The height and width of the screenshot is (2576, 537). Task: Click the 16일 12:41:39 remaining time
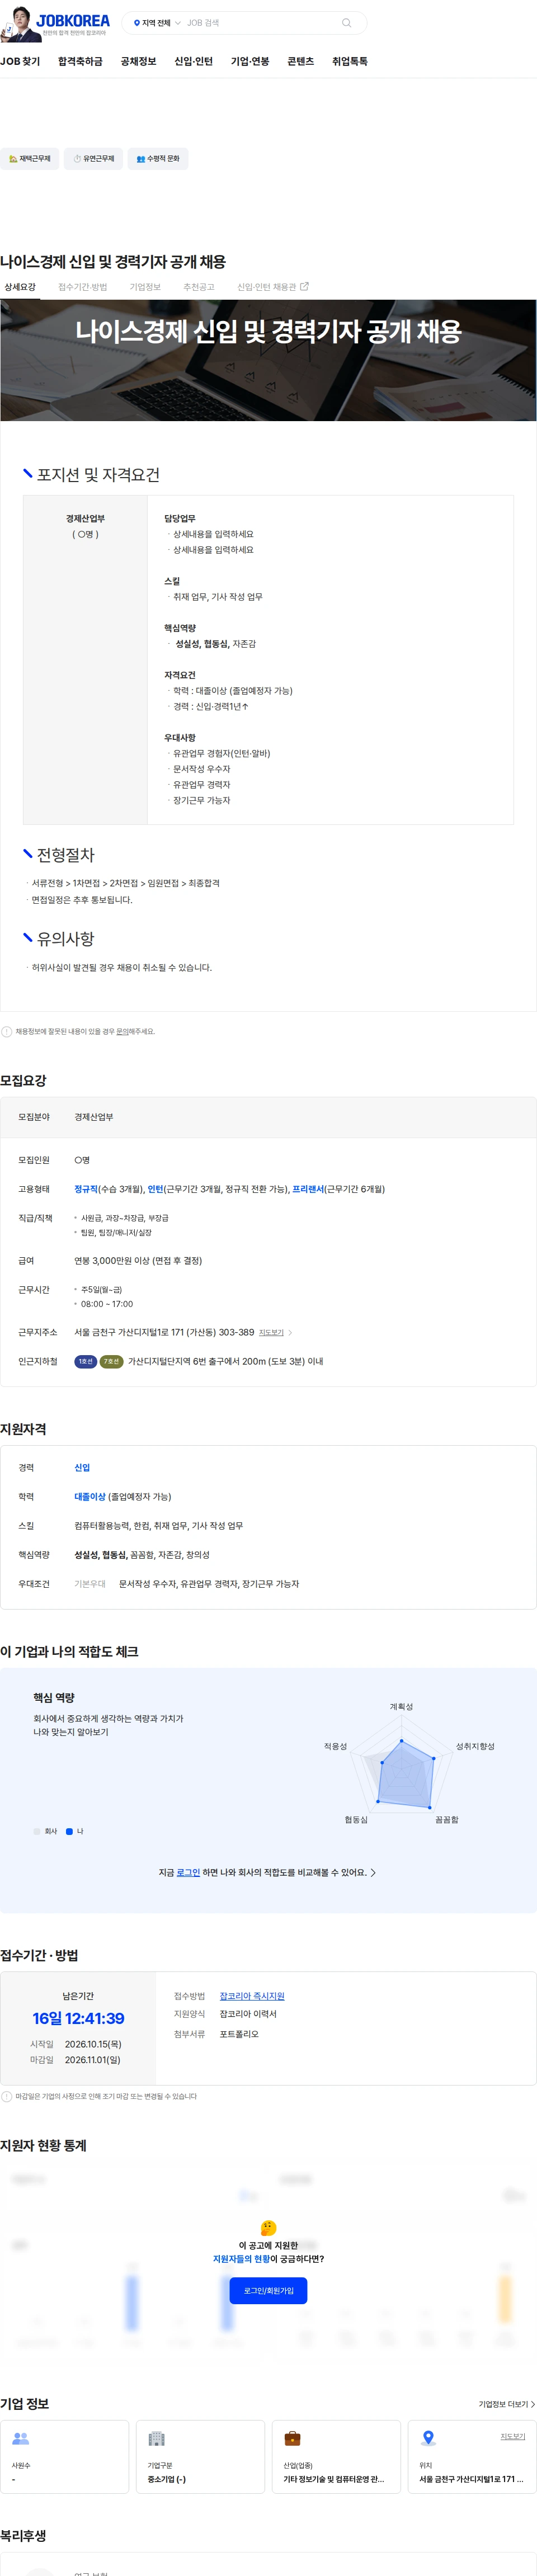click(78, 2018)
